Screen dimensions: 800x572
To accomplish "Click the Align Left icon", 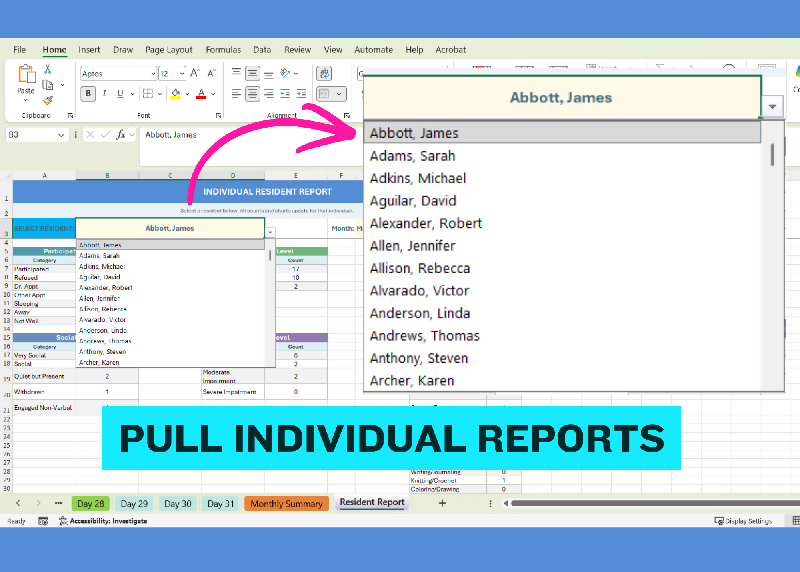I will point(236,94).
